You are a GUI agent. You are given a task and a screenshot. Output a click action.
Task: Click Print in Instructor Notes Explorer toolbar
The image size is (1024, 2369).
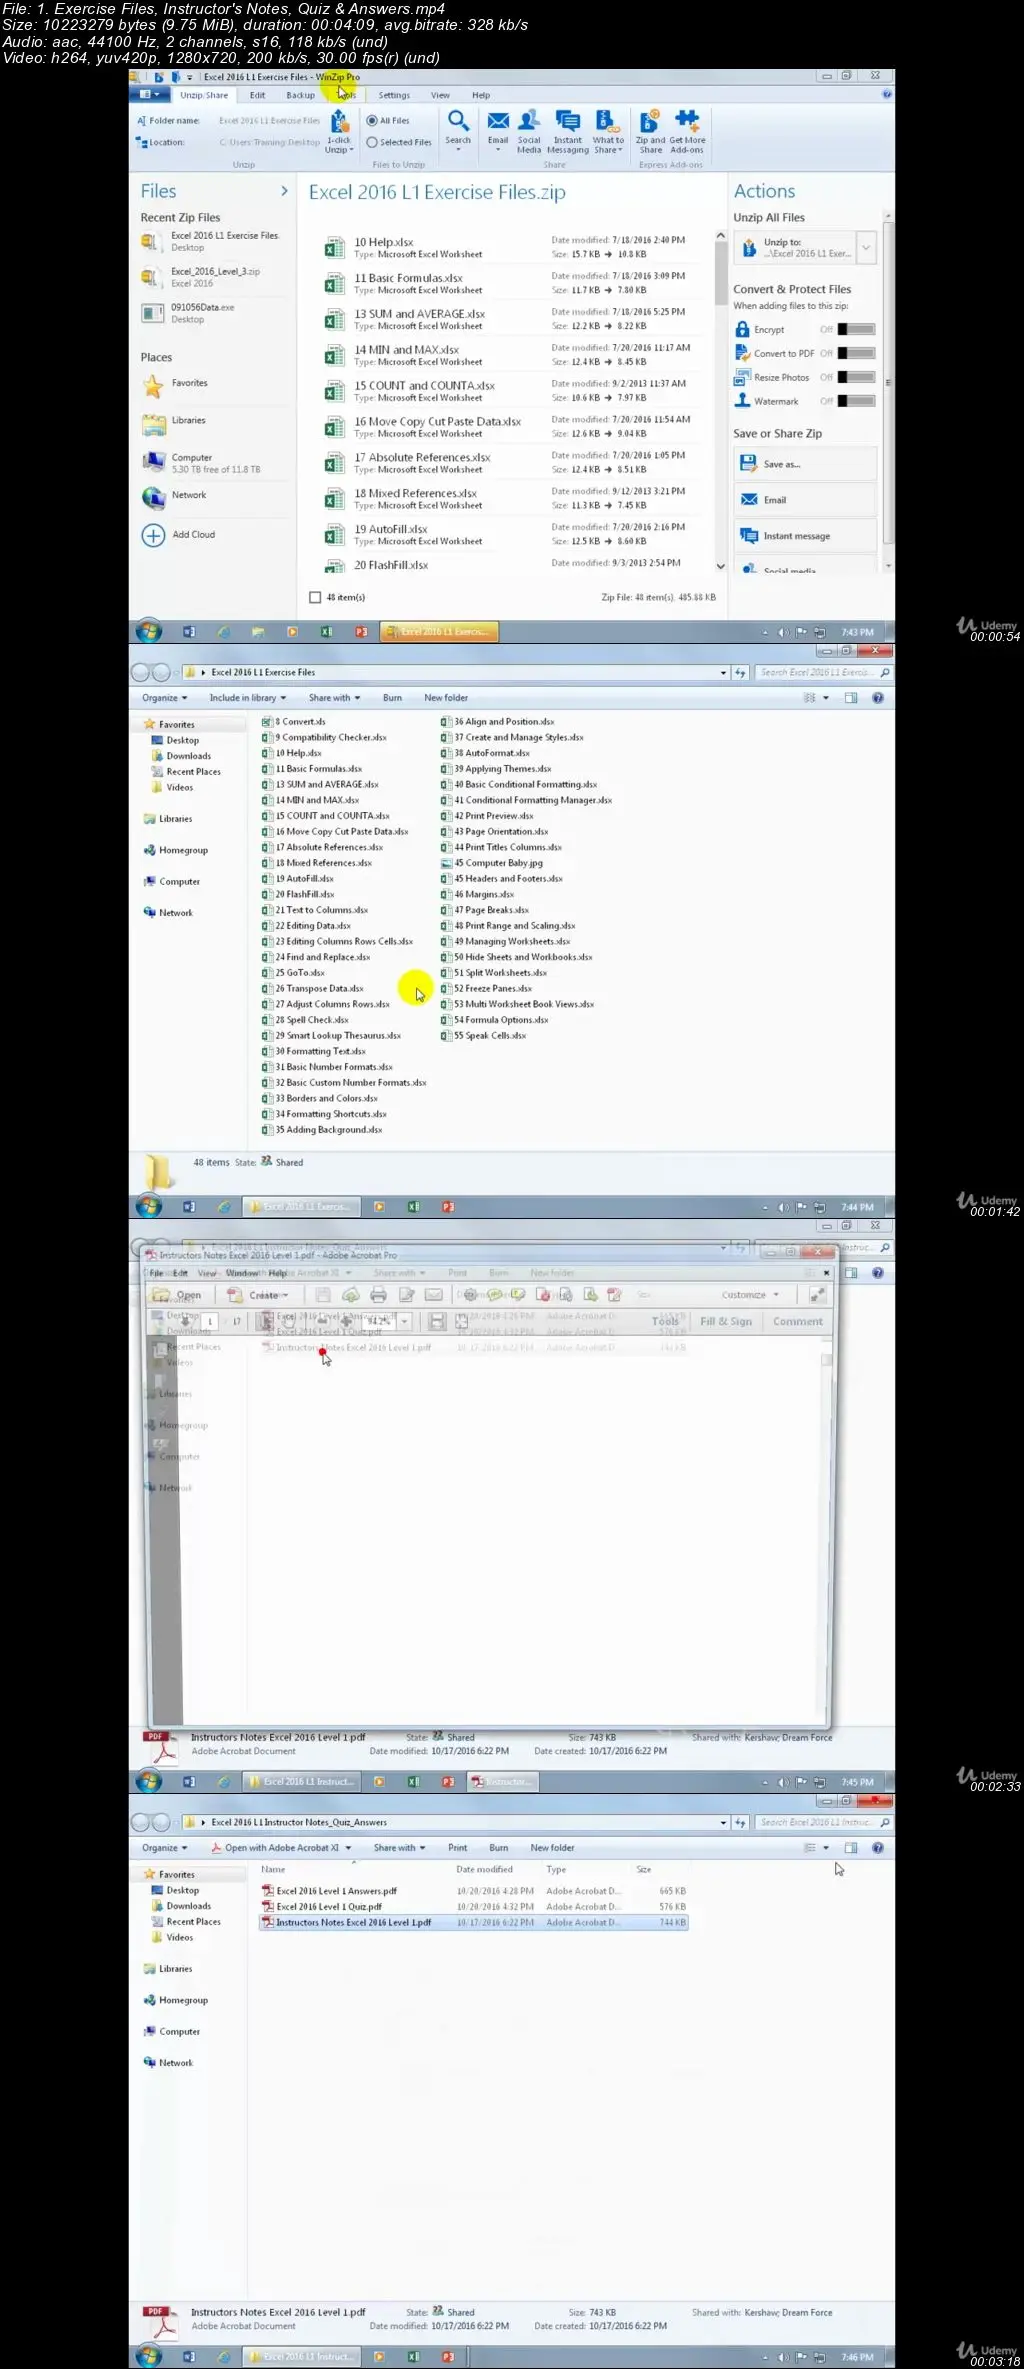(458, 1848)
